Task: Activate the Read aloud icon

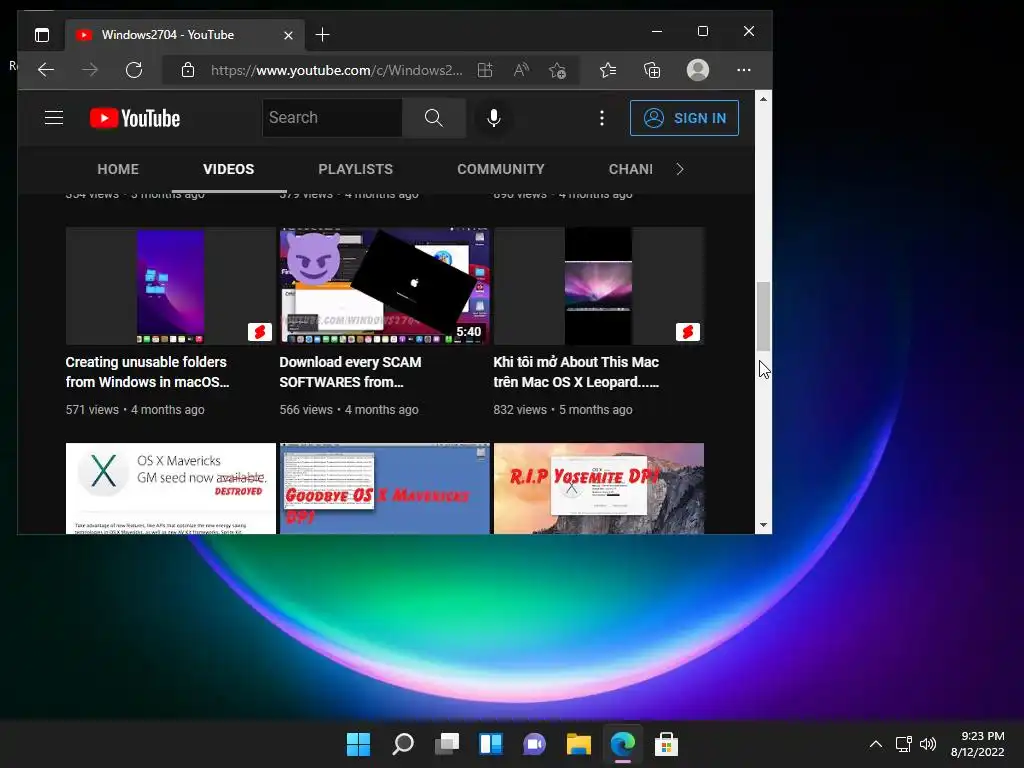Action: pyautogui.click(x=521, y=70)
